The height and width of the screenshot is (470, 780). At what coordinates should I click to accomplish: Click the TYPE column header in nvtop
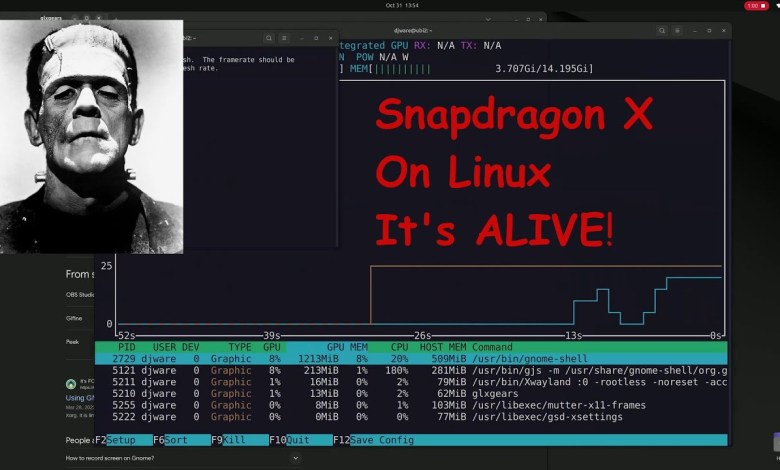(x=239, y=347)
